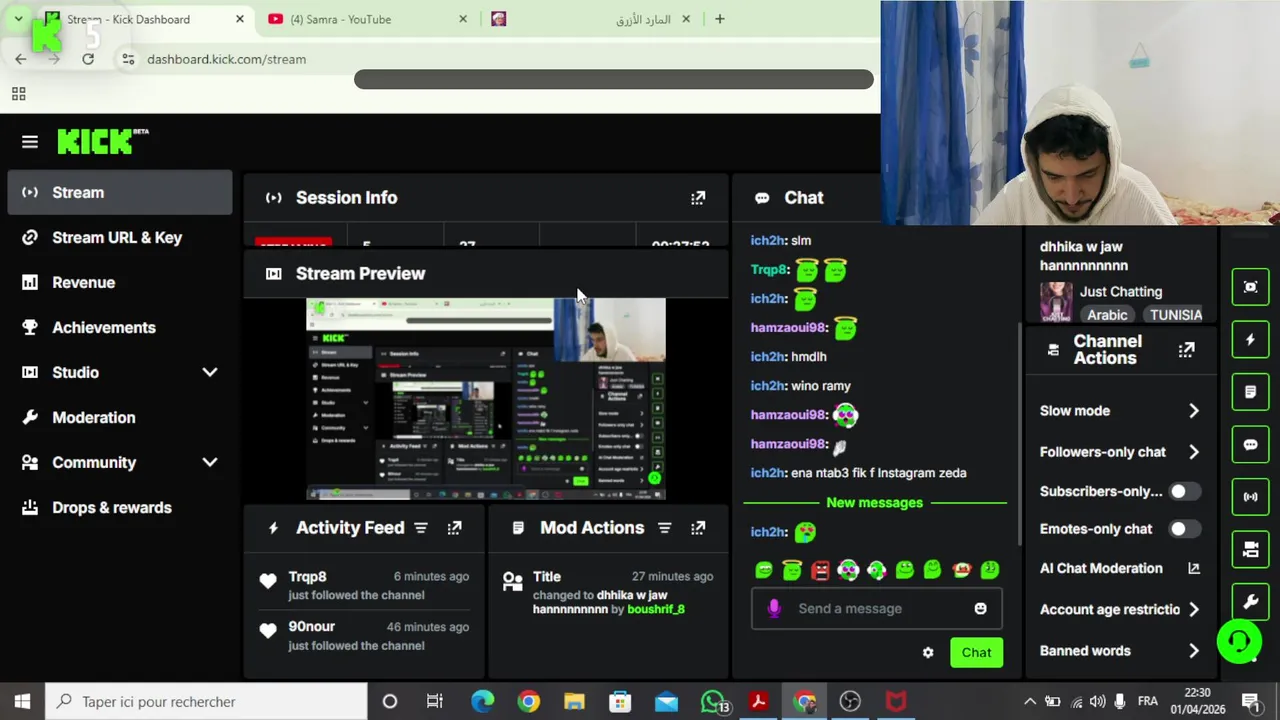This screenshot has width=1280, height=720.
Task: Open Account age restriction options arrow
Action: coord(1193,610)
